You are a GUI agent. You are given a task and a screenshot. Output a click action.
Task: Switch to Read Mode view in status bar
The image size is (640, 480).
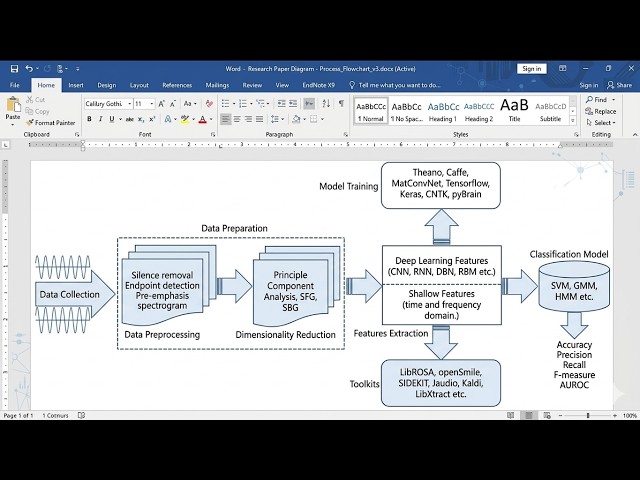coord(510,415)
